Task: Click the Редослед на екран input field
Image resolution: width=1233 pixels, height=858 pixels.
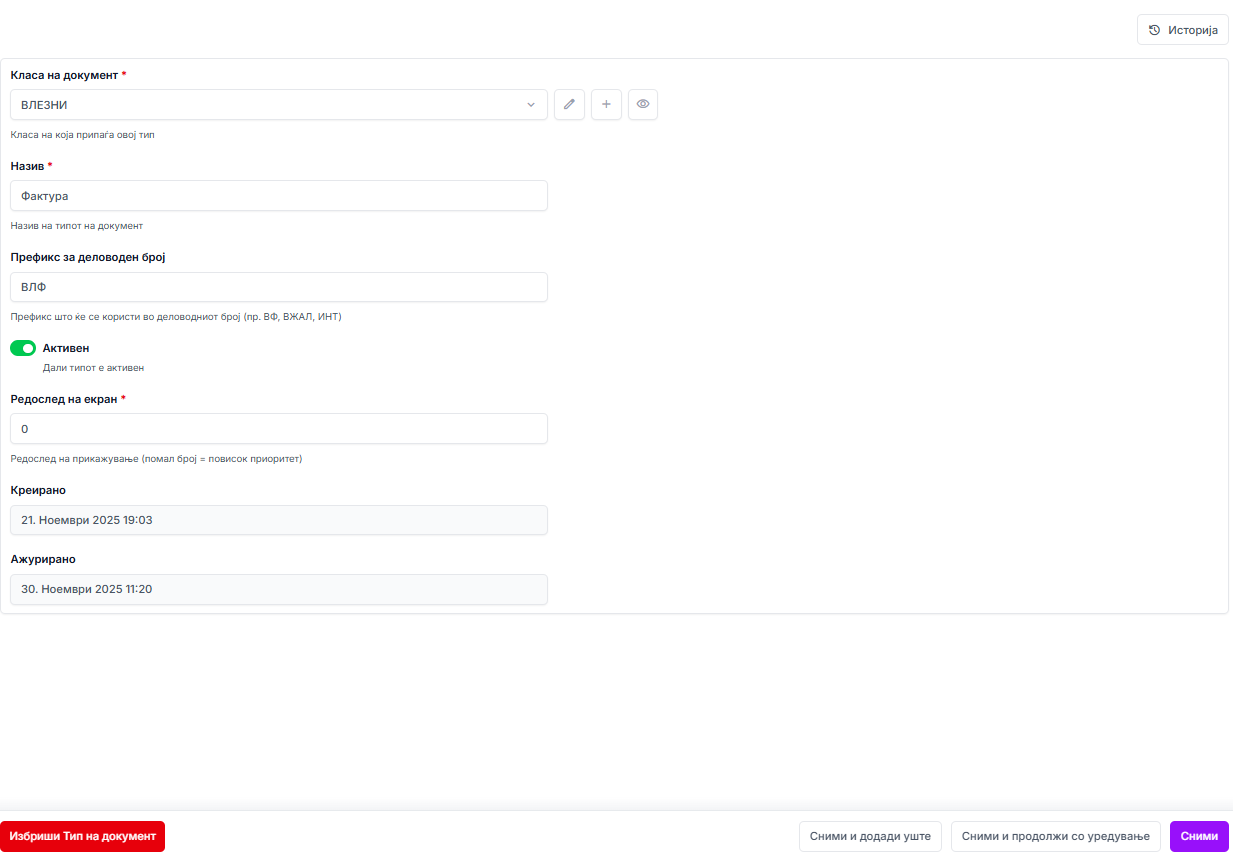Action: (x=279, y=429)
